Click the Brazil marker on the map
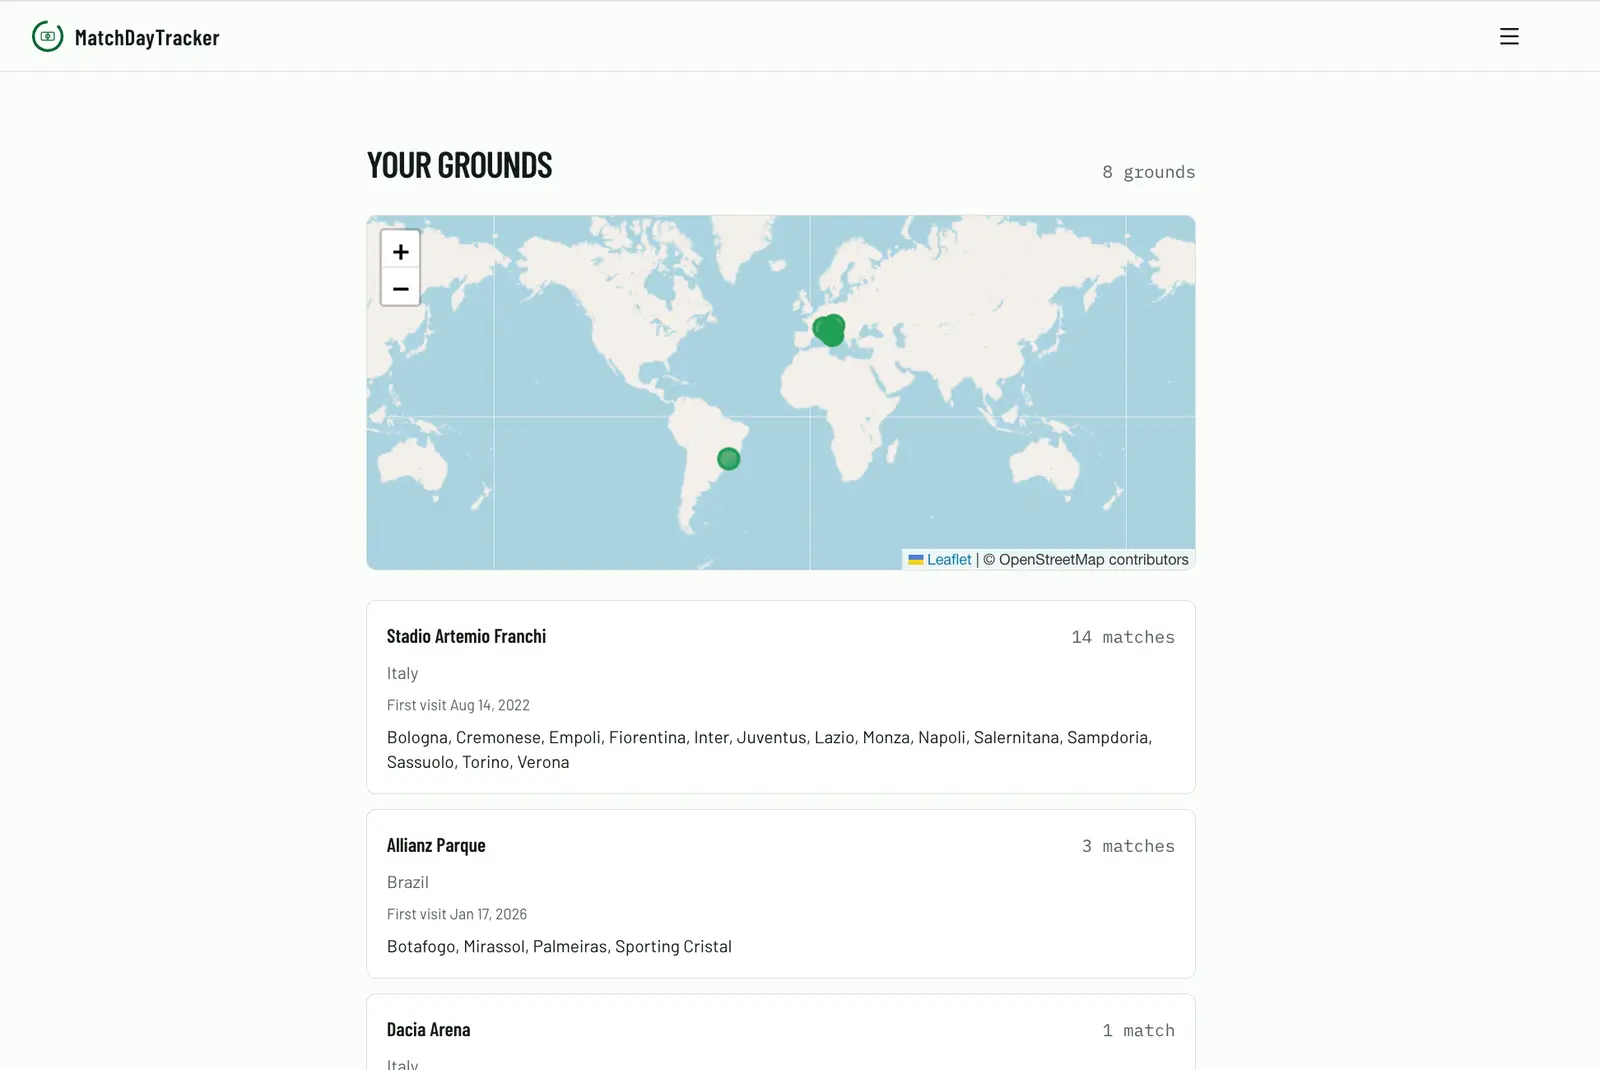 [x=729, y=459]
